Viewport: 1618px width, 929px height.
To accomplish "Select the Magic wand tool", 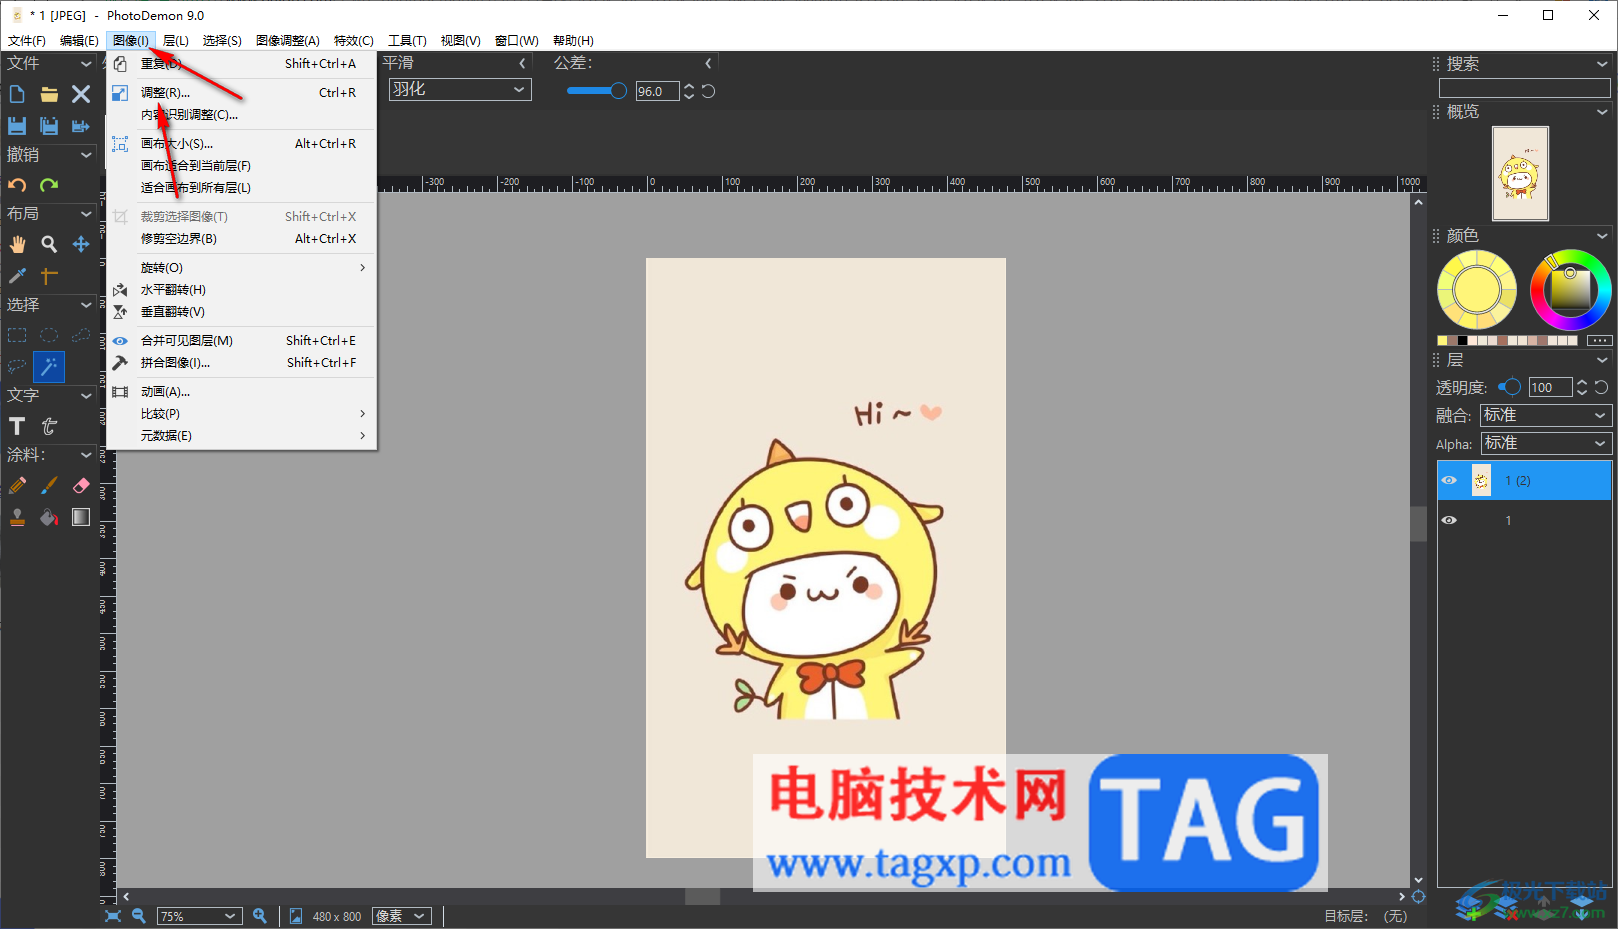I will [49, 367].
